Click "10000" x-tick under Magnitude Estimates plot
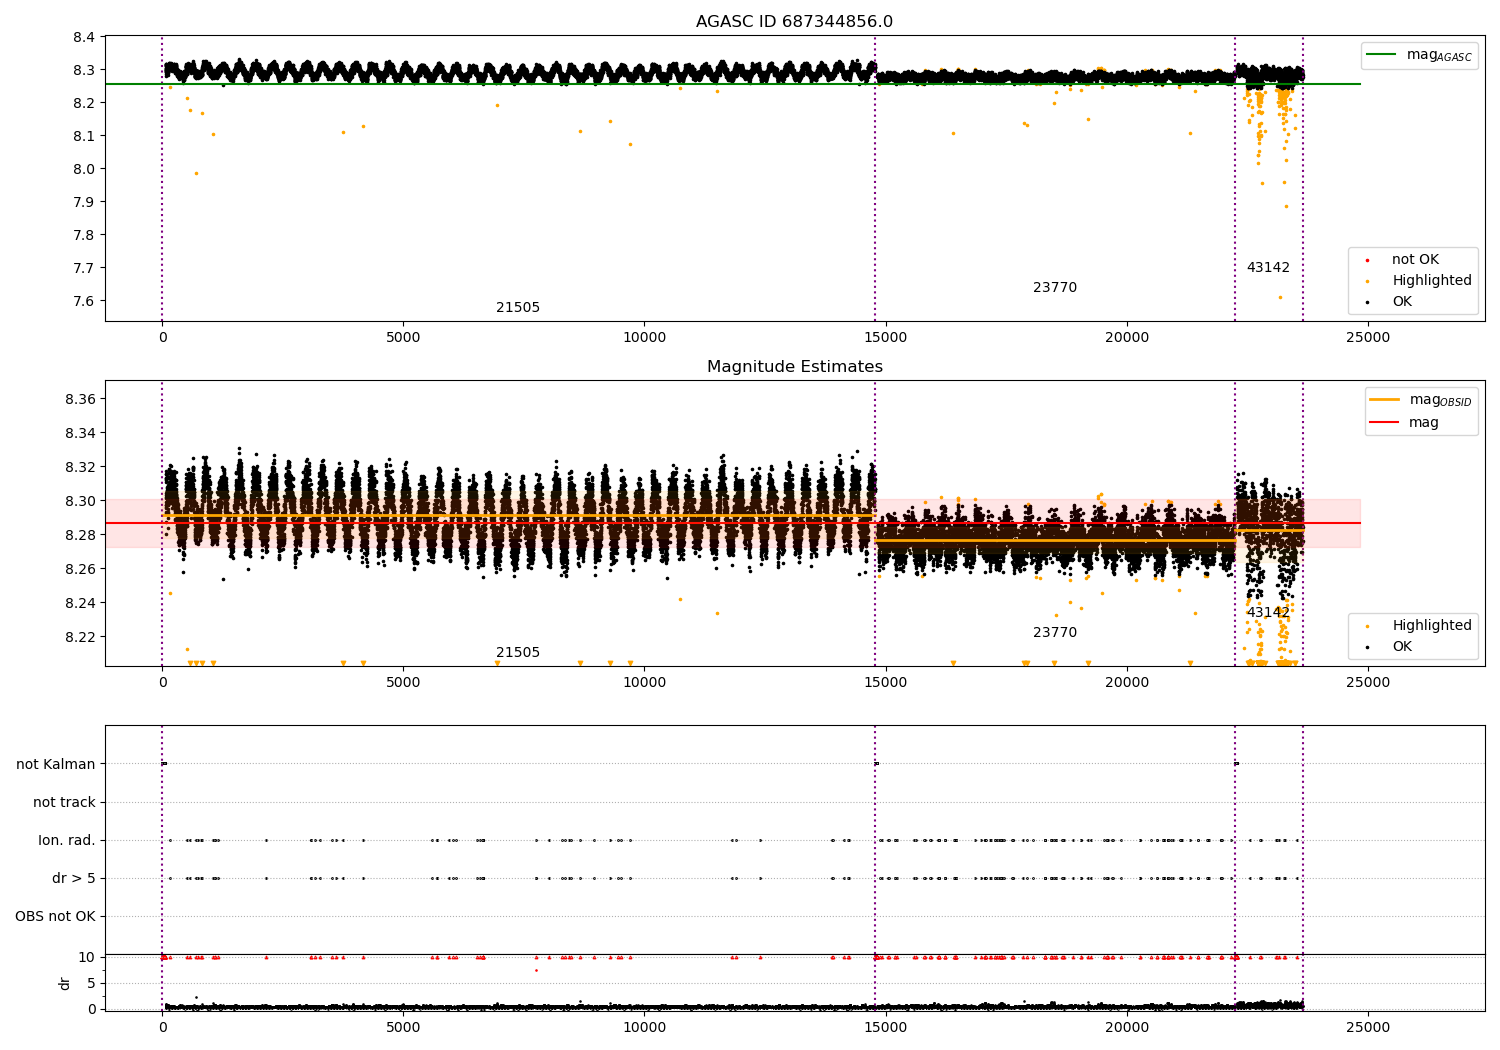Viewport: 1500px width, 1050px height. click(x=645, y=683)
